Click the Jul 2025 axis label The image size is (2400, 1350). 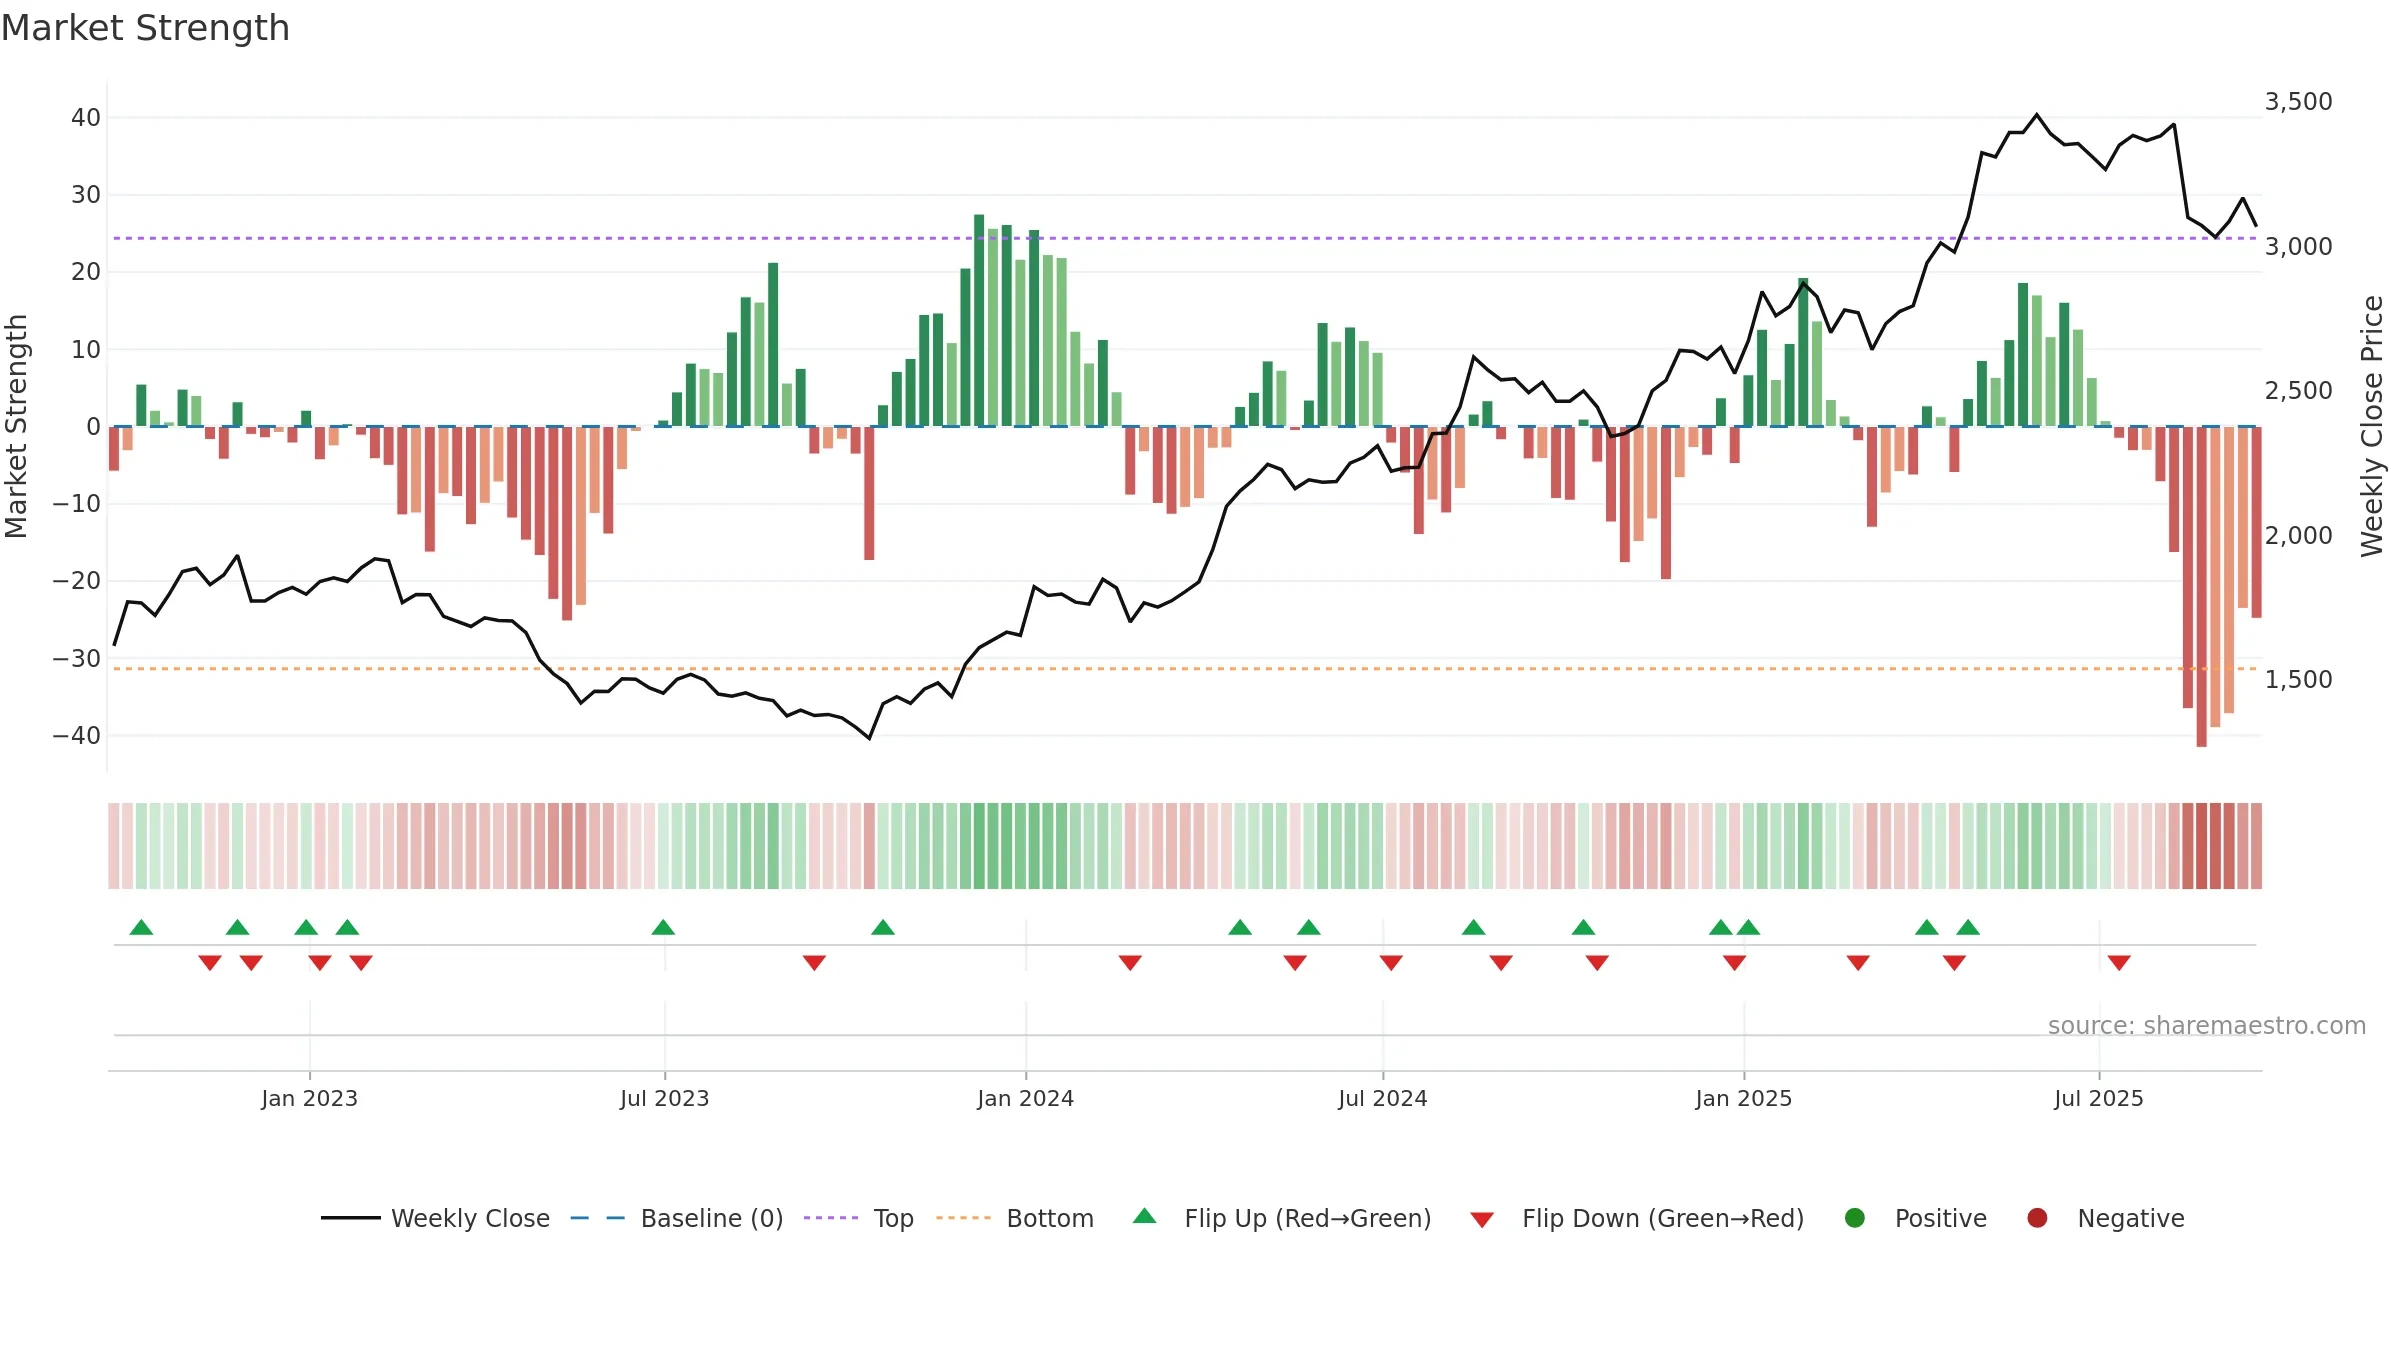click(x=2099, y=1099)
